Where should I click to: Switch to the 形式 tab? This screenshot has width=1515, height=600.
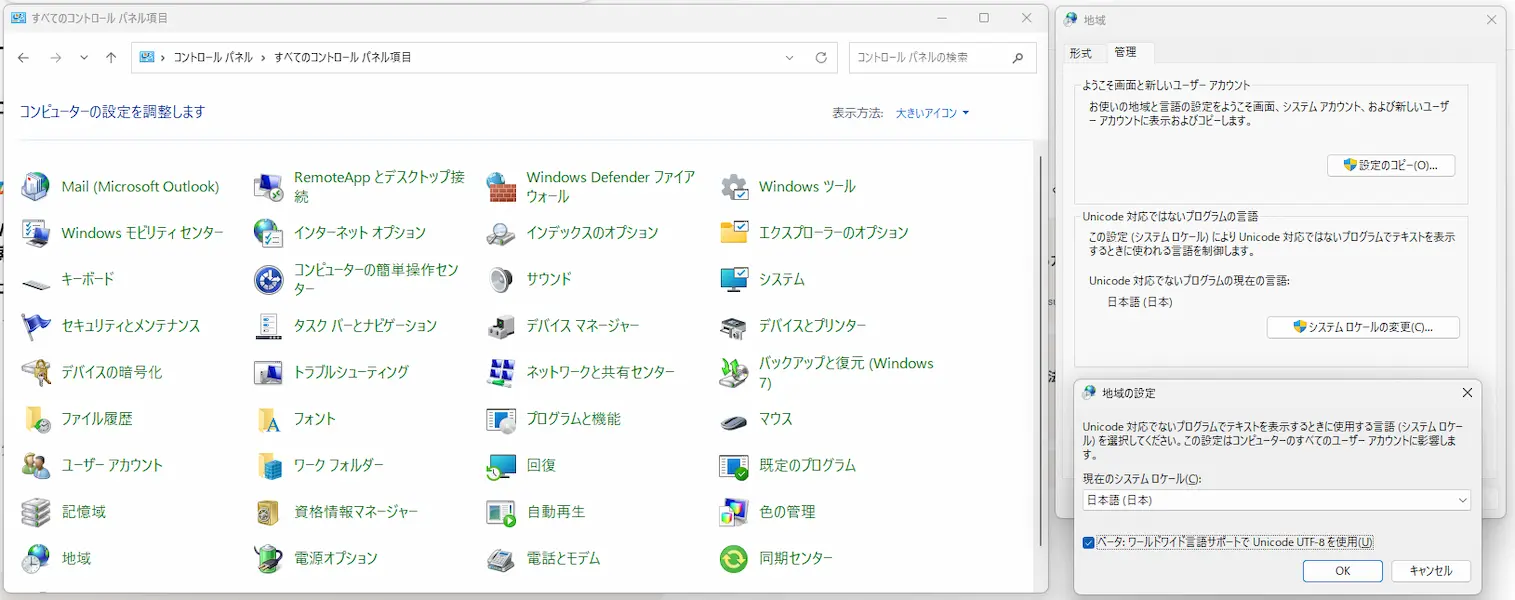(1080, 53)
